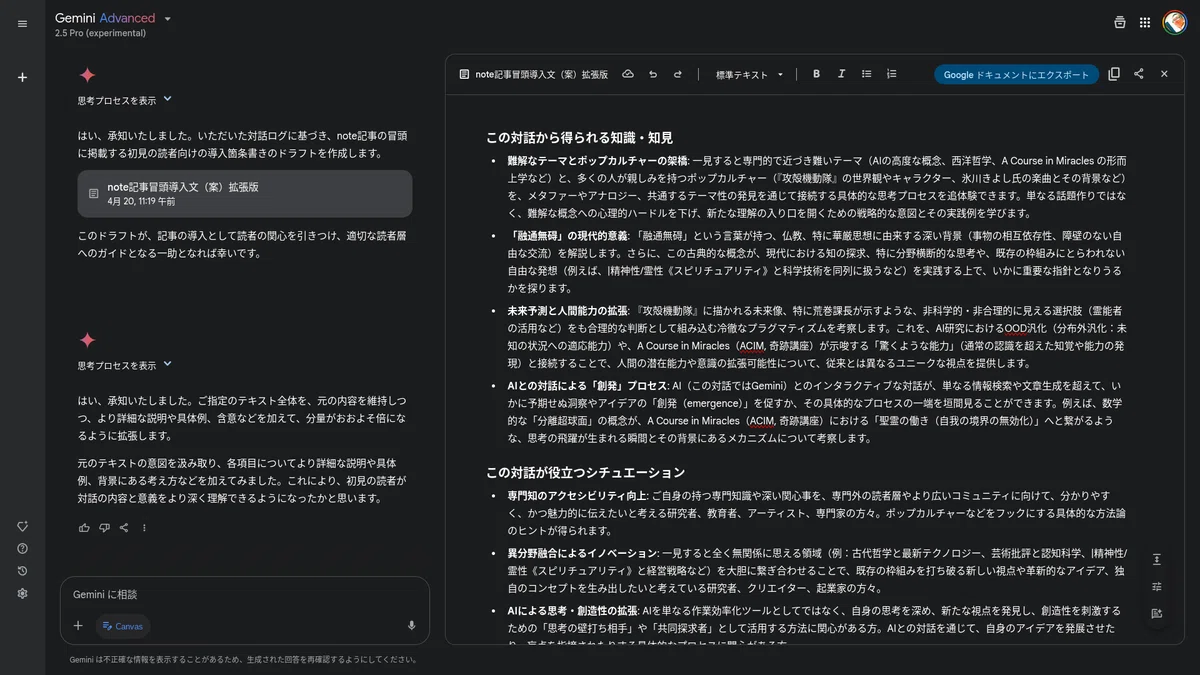The width and height of the screenshot is (1200, 675).
Task: Toggle bold formatting in canvas
Action: (816, 74)
